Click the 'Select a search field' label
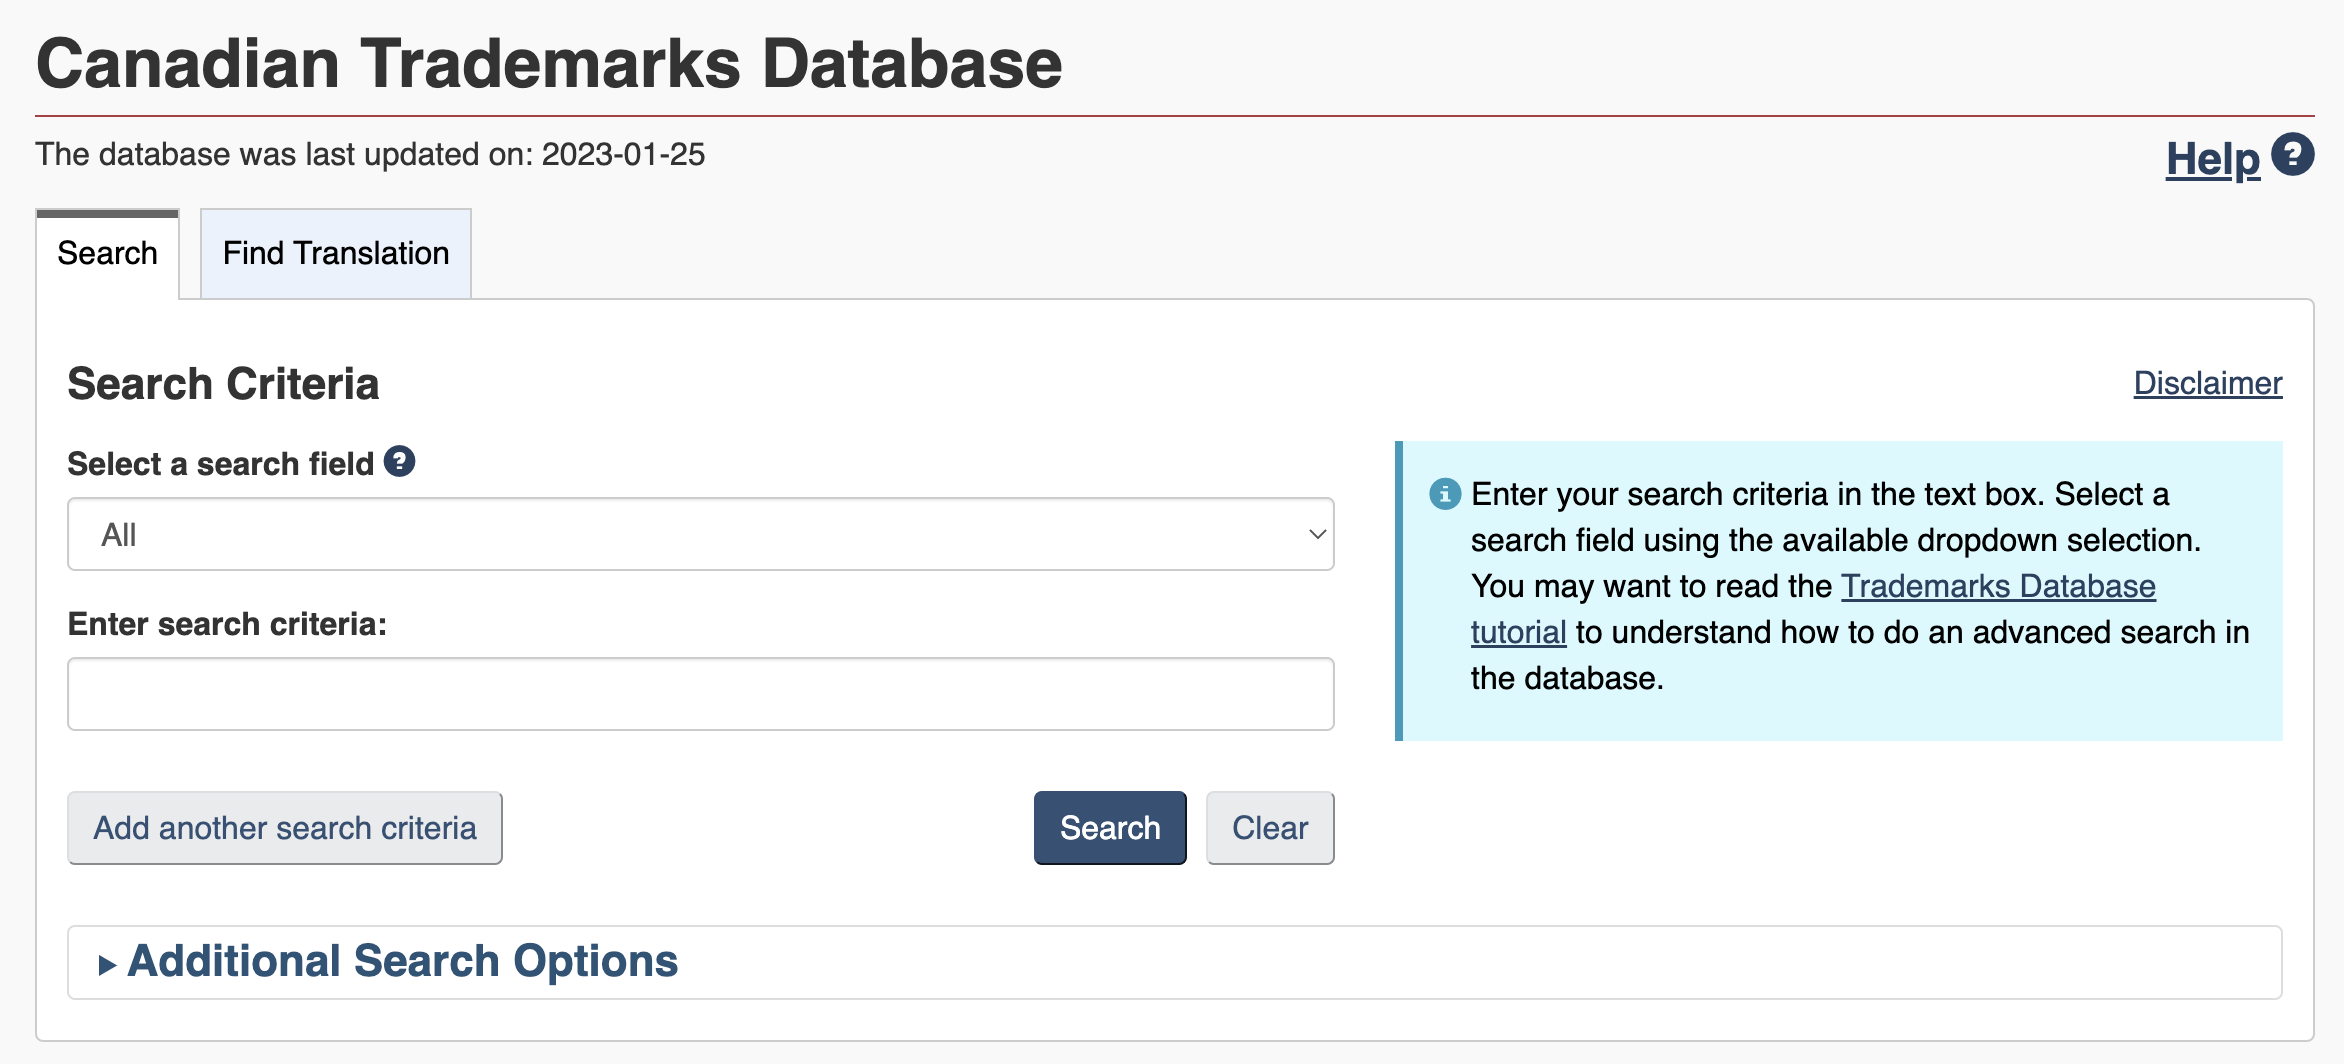The width and height of the screenshot is (2344, 1064). tap(221, 464)
